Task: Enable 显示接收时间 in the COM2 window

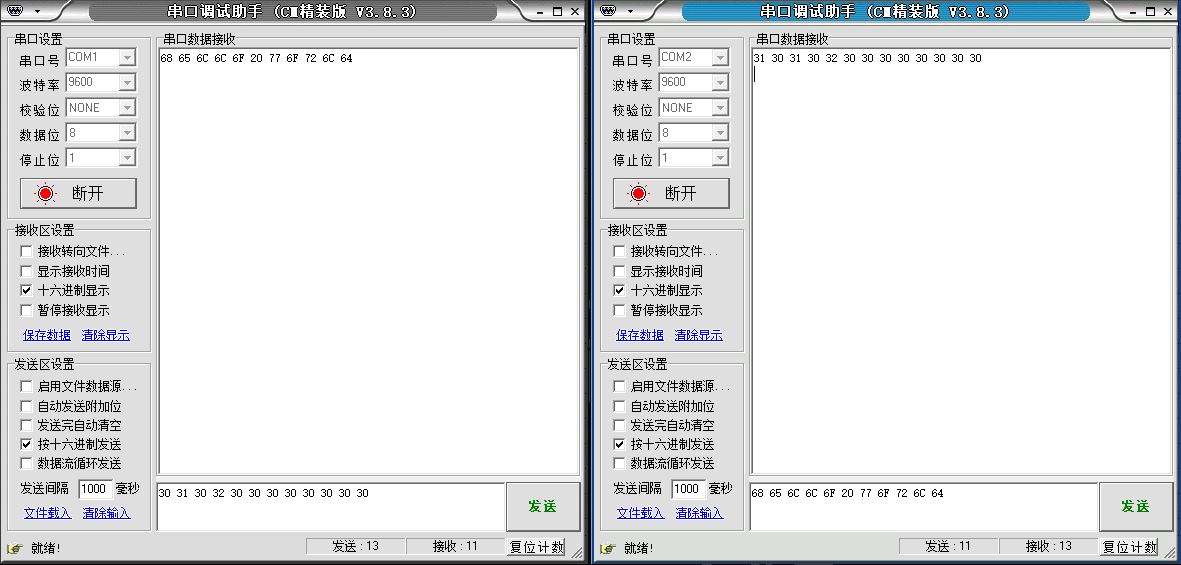Action: [x=620, y=271]
